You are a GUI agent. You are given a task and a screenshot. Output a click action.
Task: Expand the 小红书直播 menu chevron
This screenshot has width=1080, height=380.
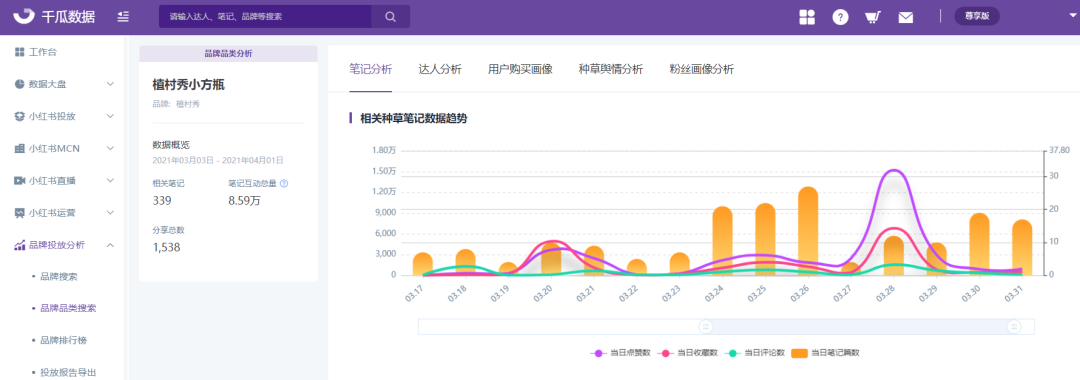[x=110, y=180]
